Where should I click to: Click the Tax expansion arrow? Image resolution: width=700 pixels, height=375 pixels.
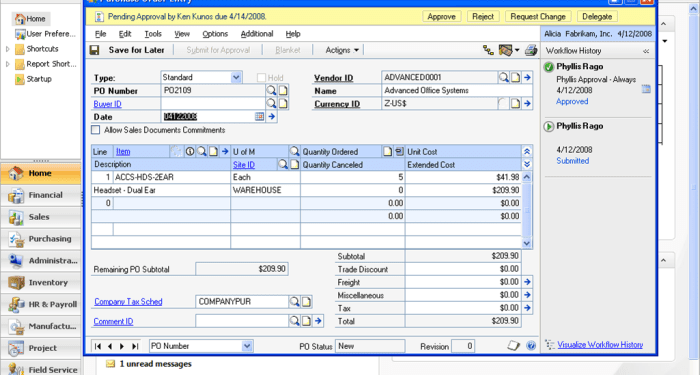coord(527,308)
